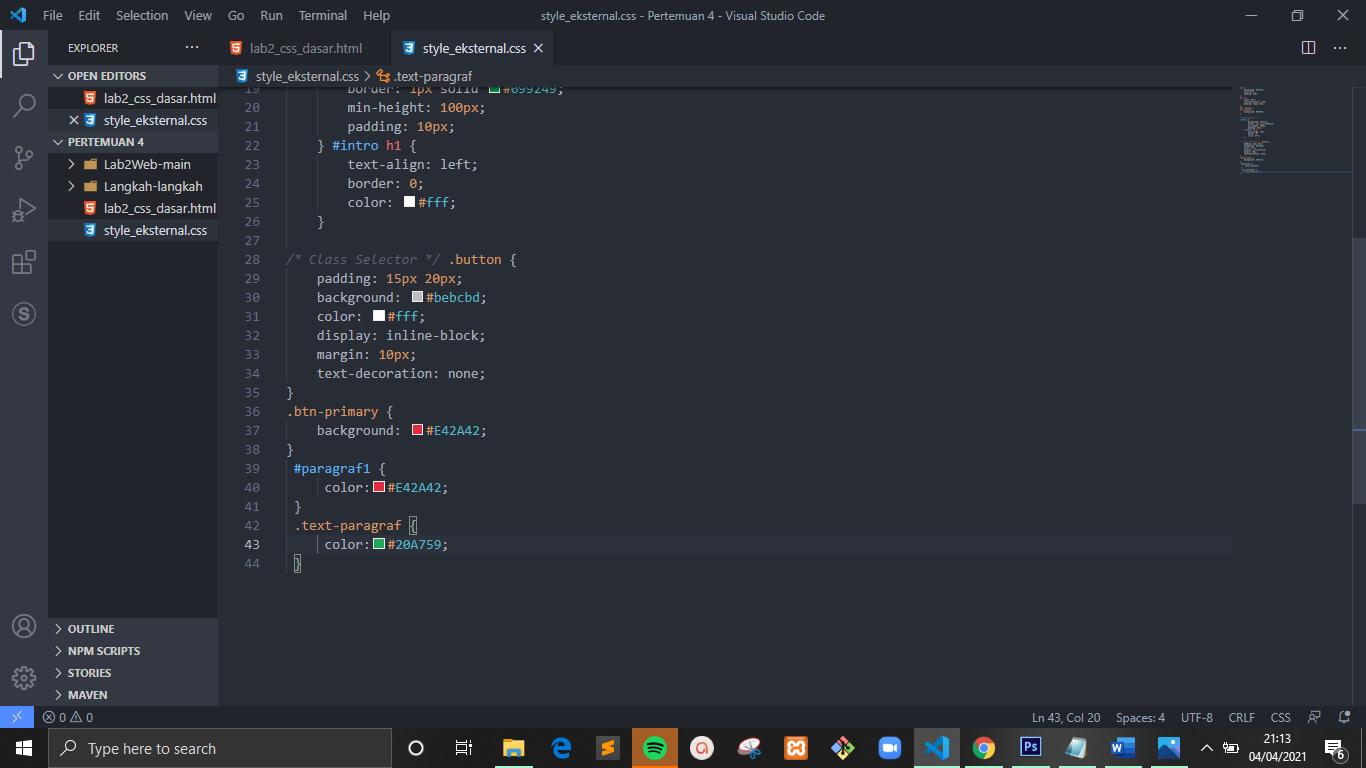Open the notifications bell in status bar

[1344, 717]
